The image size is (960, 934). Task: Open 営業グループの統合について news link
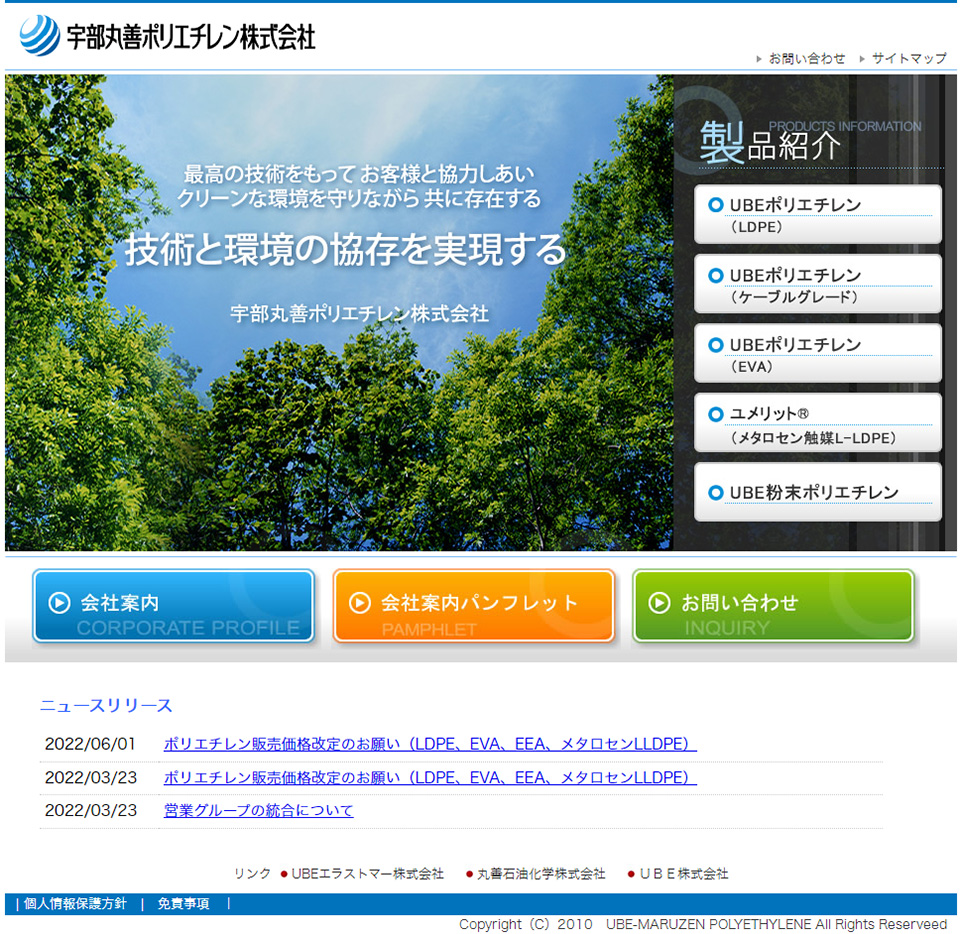(x=258, y=810)
